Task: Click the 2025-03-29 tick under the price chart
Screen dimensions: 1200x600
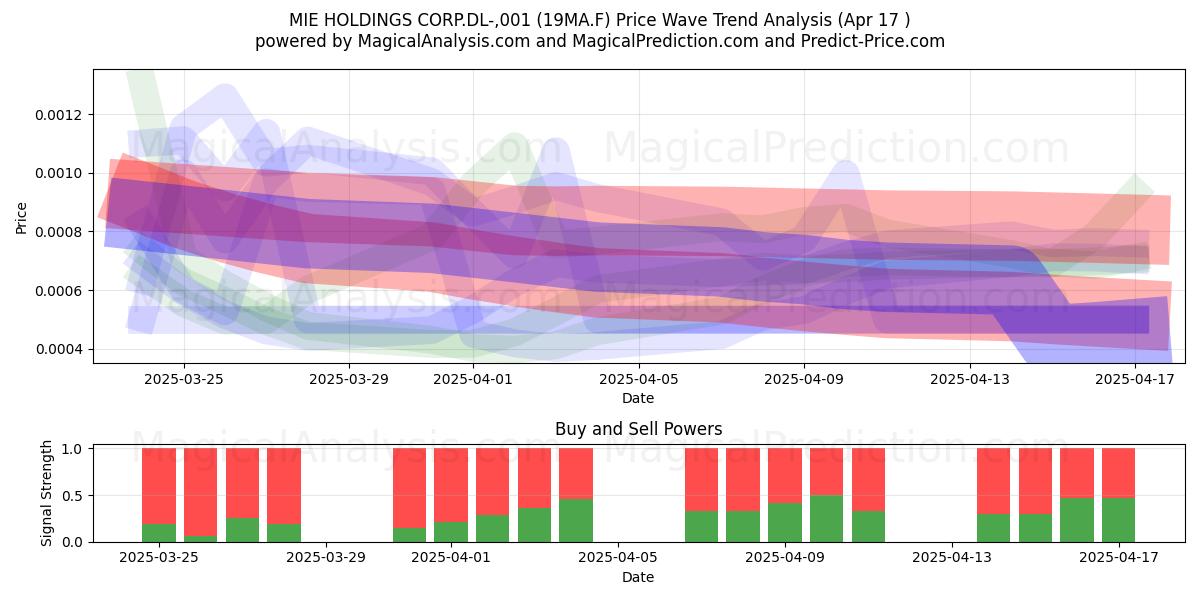Action: tap(349, 379)
